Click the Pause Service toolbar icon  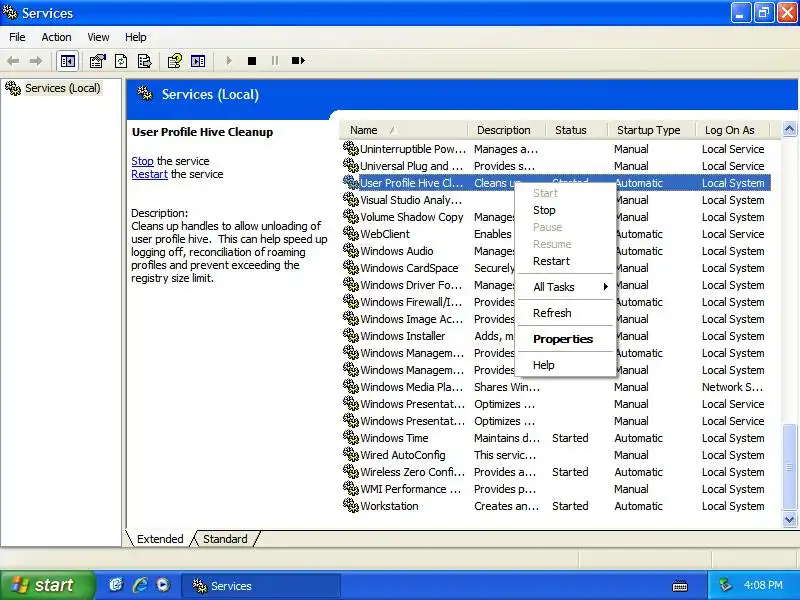275,61
